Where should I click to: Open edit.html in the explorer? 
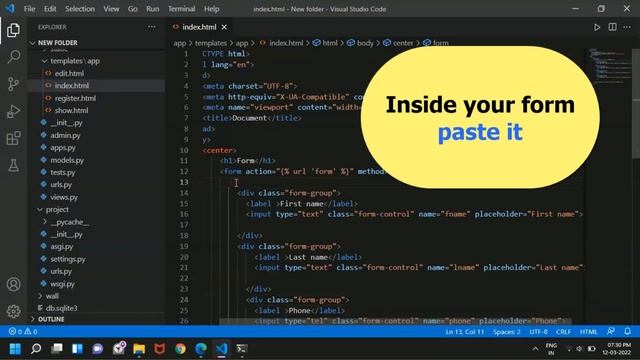[x=69, y=73]
